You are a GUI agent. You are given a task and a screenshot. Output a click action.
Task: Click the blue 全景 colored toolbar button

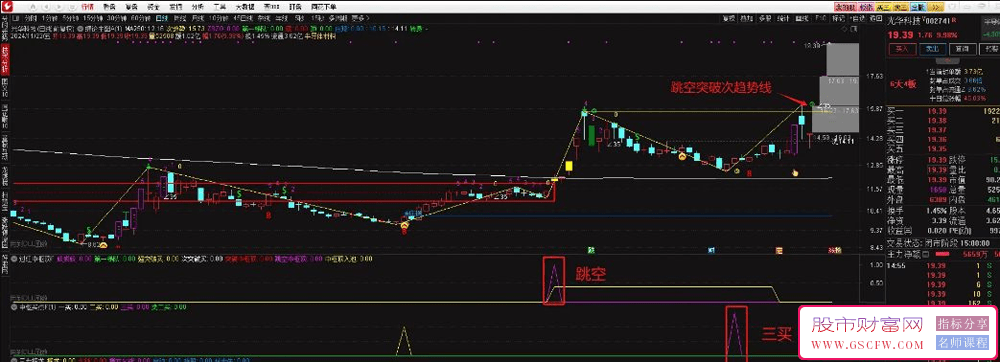918,7
